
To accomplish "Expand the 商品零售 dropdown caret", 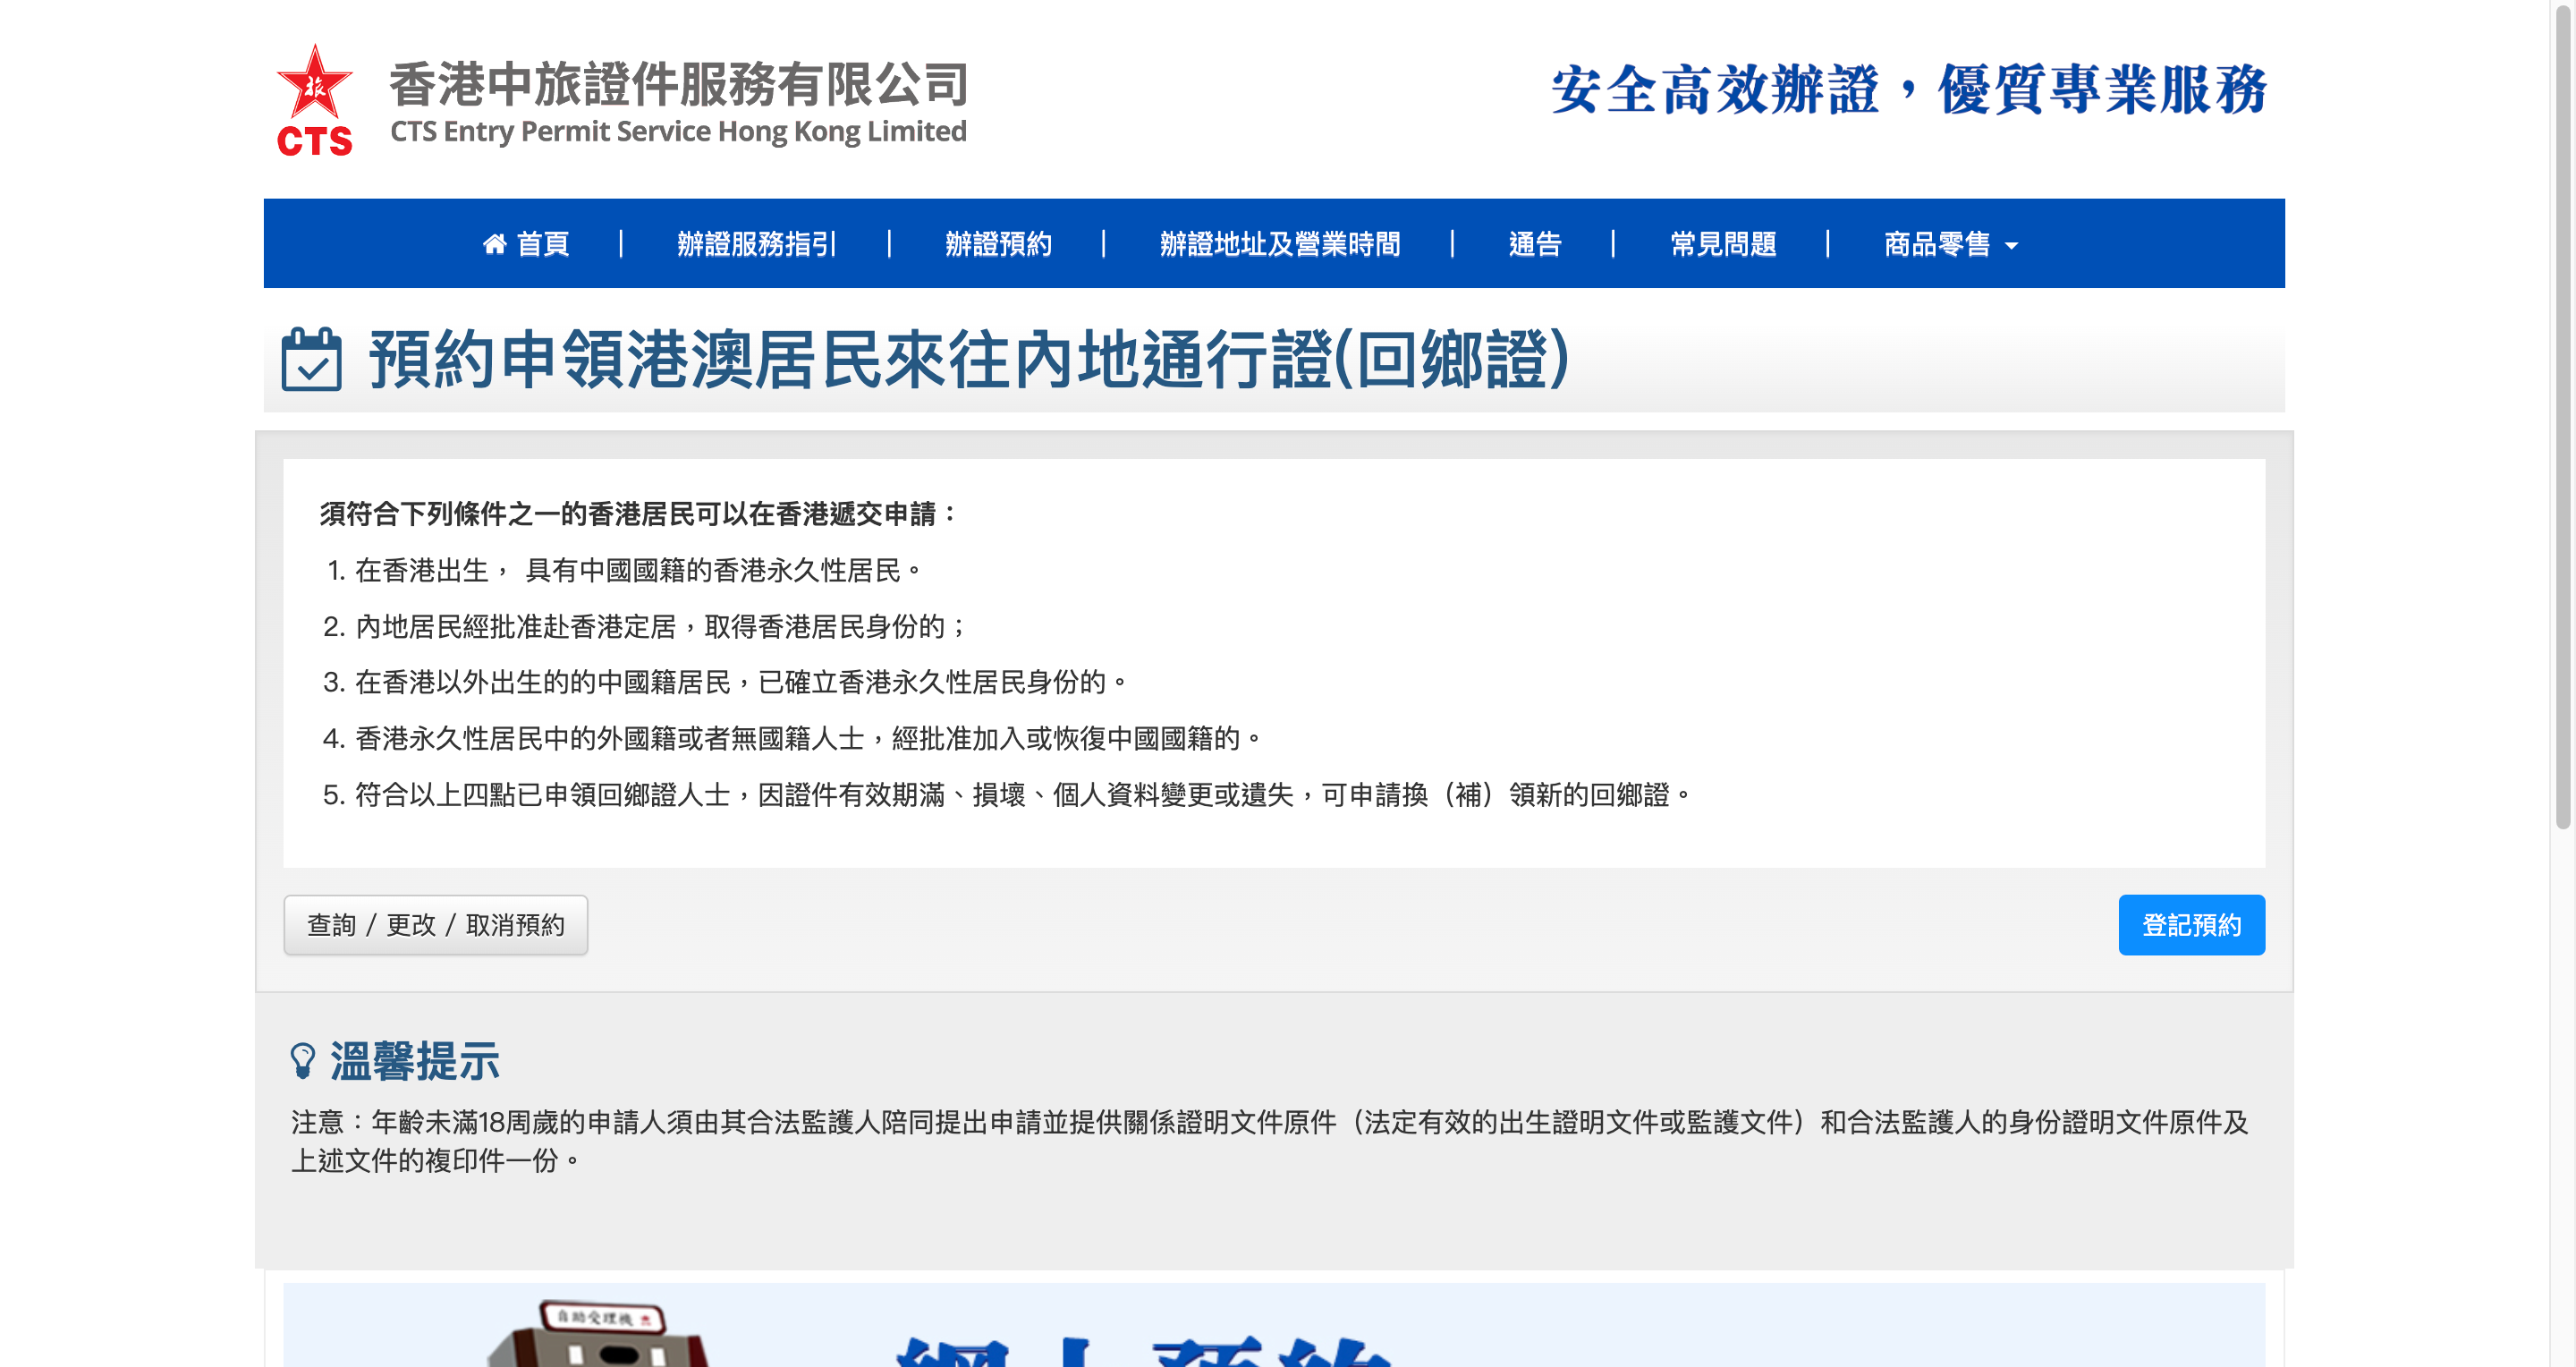I will point(2012,246).
